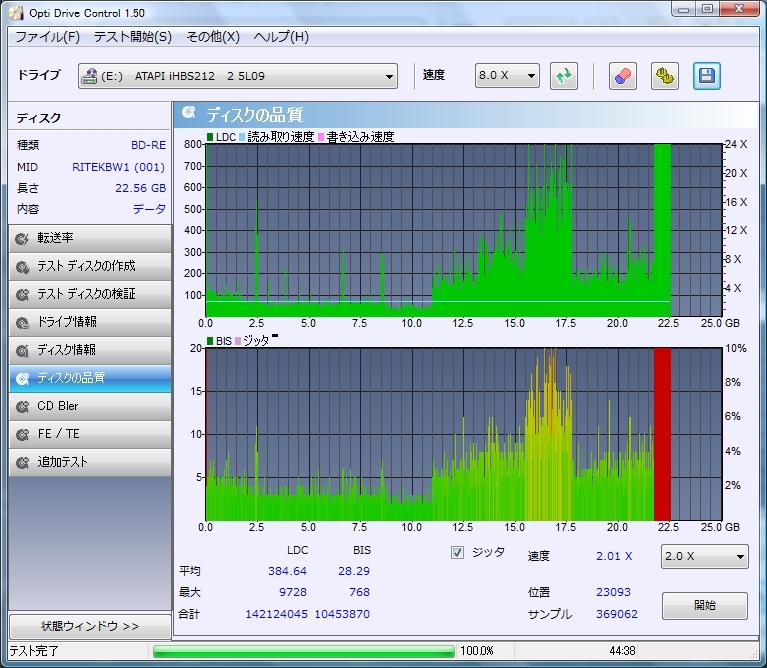767x668 pixels.
Task: Click the FE / TE sidebar icon
Action: pyautogui.click(x=23, y=435)
